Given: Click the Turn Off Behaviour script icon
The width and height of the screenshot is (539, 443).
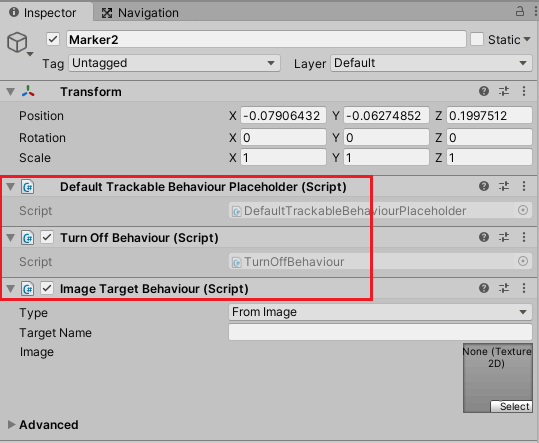Looking at the screenshot, I should coord(28,238).
